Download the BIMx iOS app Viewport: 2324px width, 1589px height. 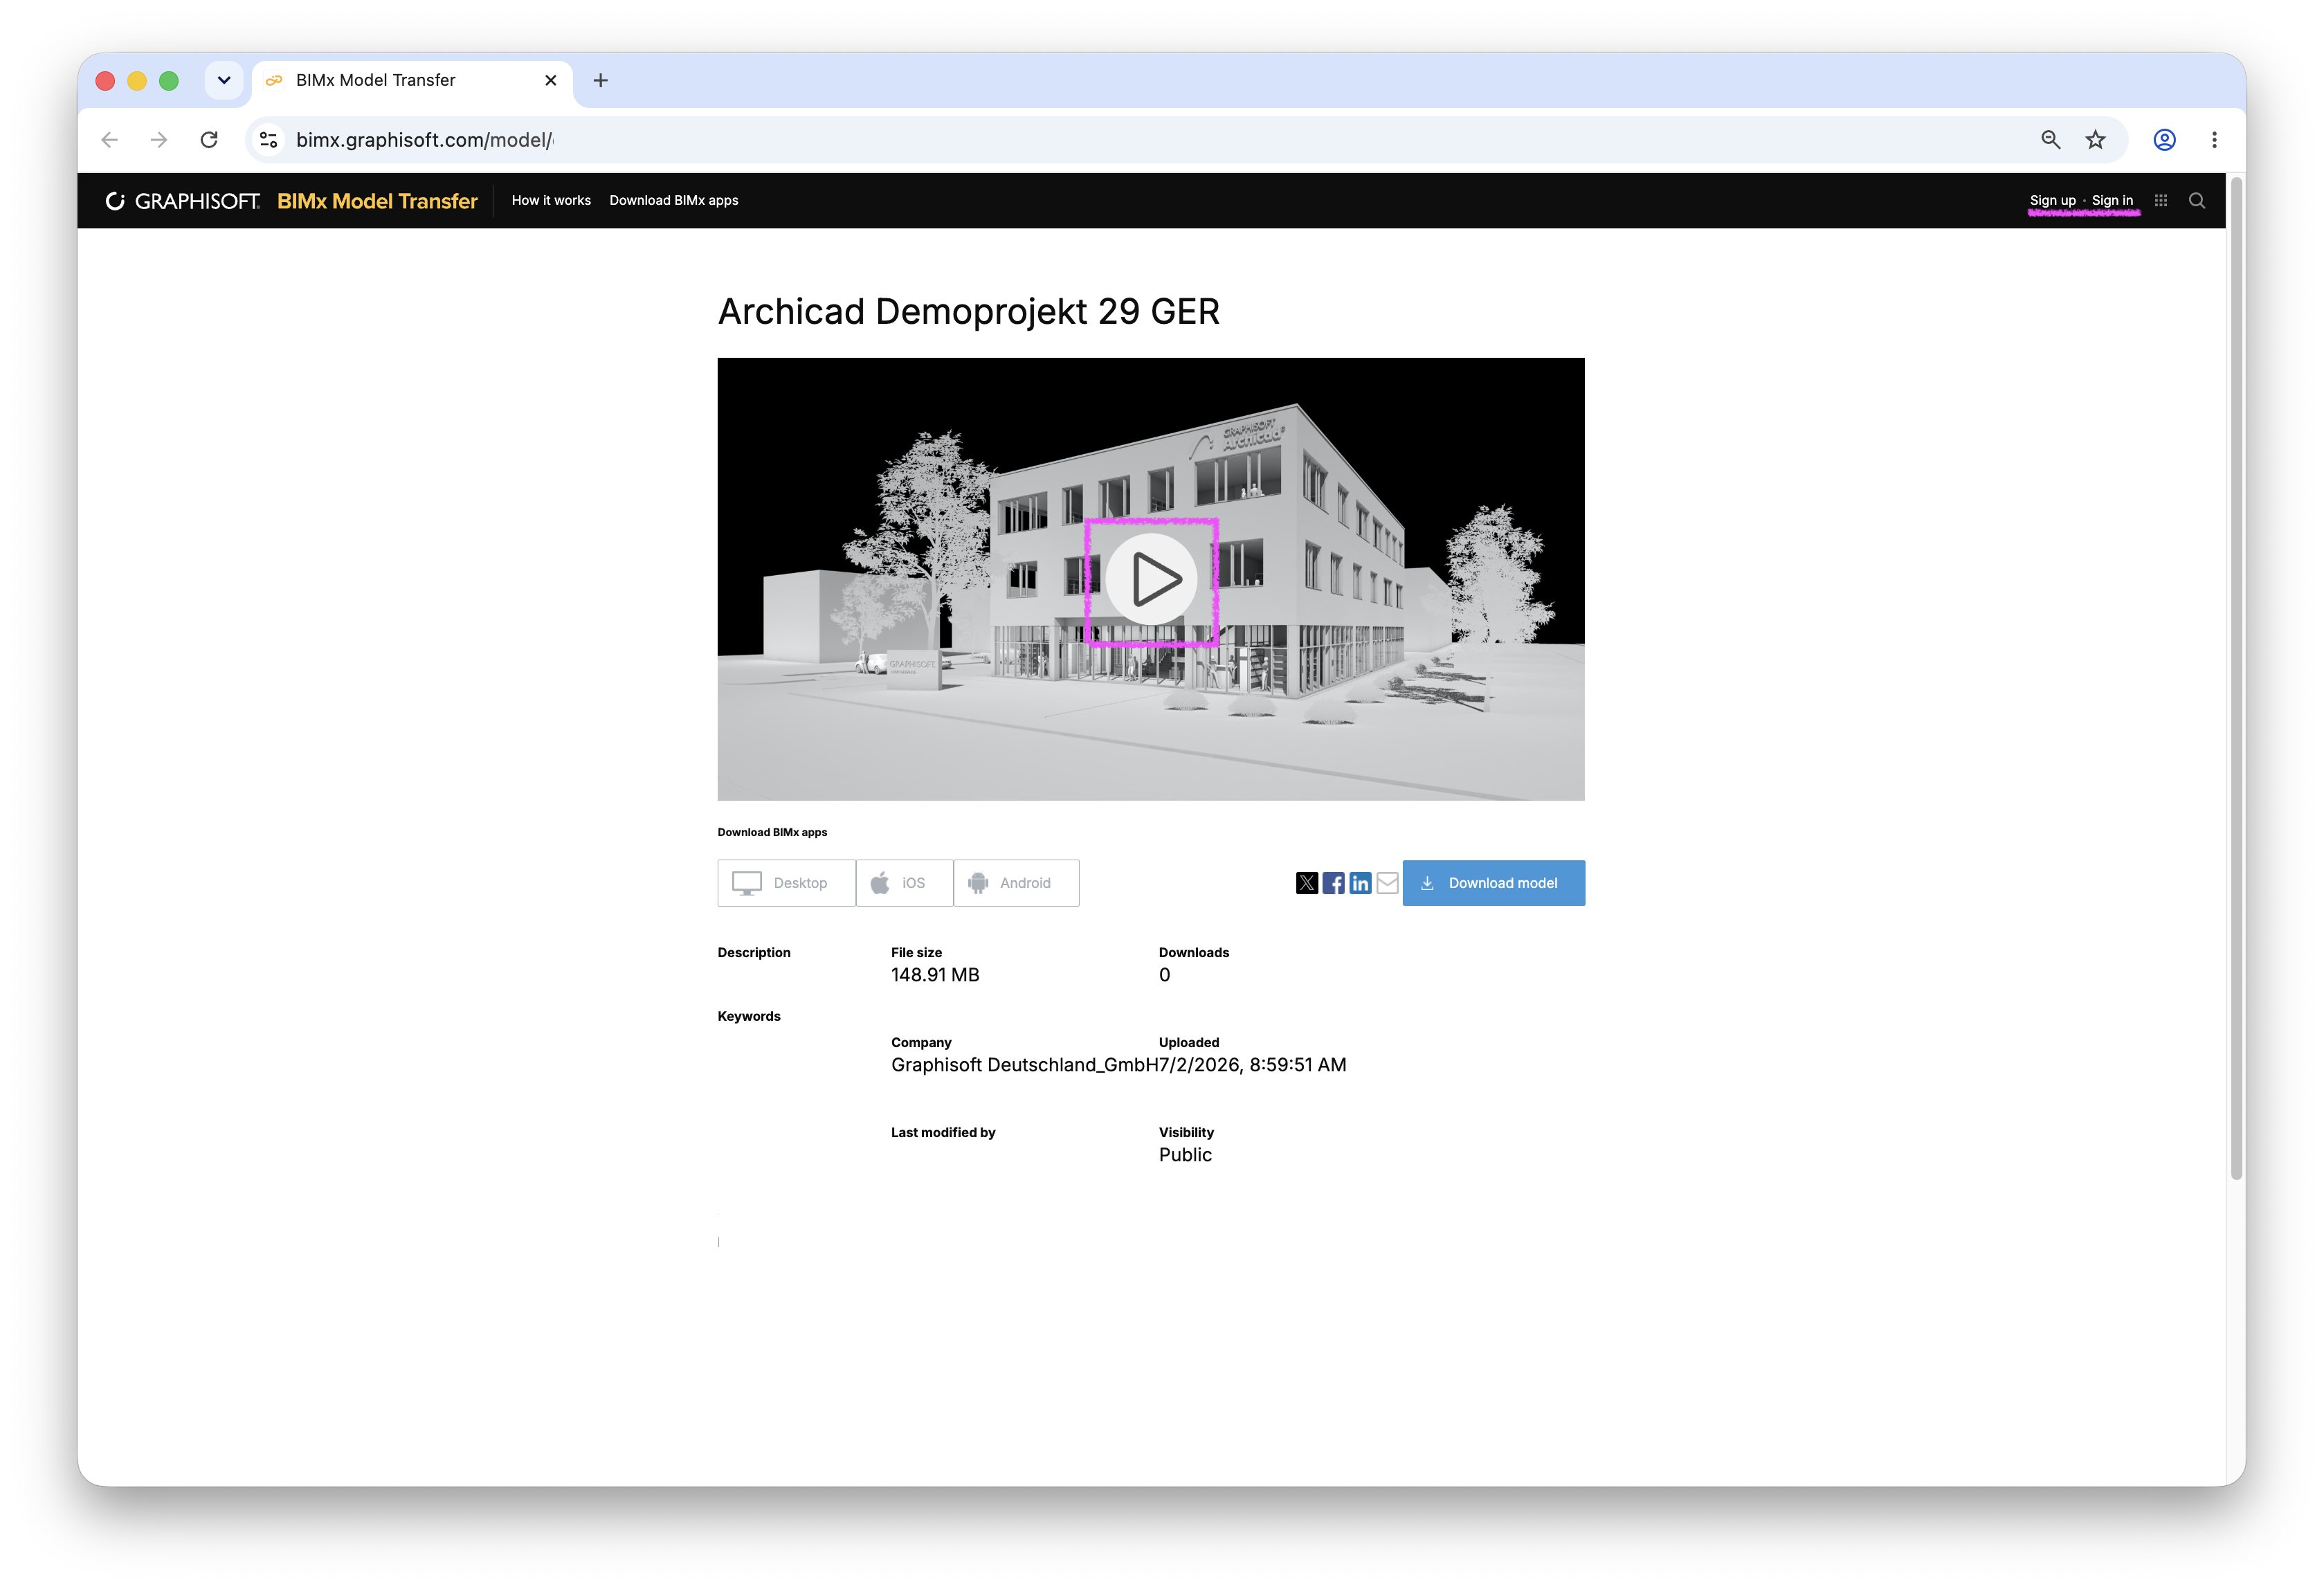[904, 883]
